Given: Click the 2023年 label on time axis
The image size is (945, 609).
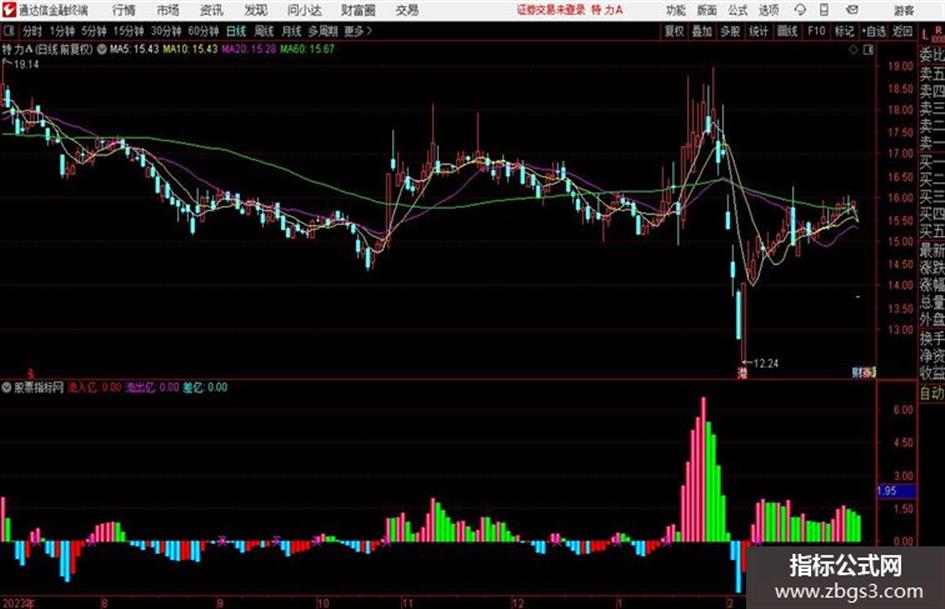Looking at the screenshot, I should pyautogui.click(x=18, y=603).
